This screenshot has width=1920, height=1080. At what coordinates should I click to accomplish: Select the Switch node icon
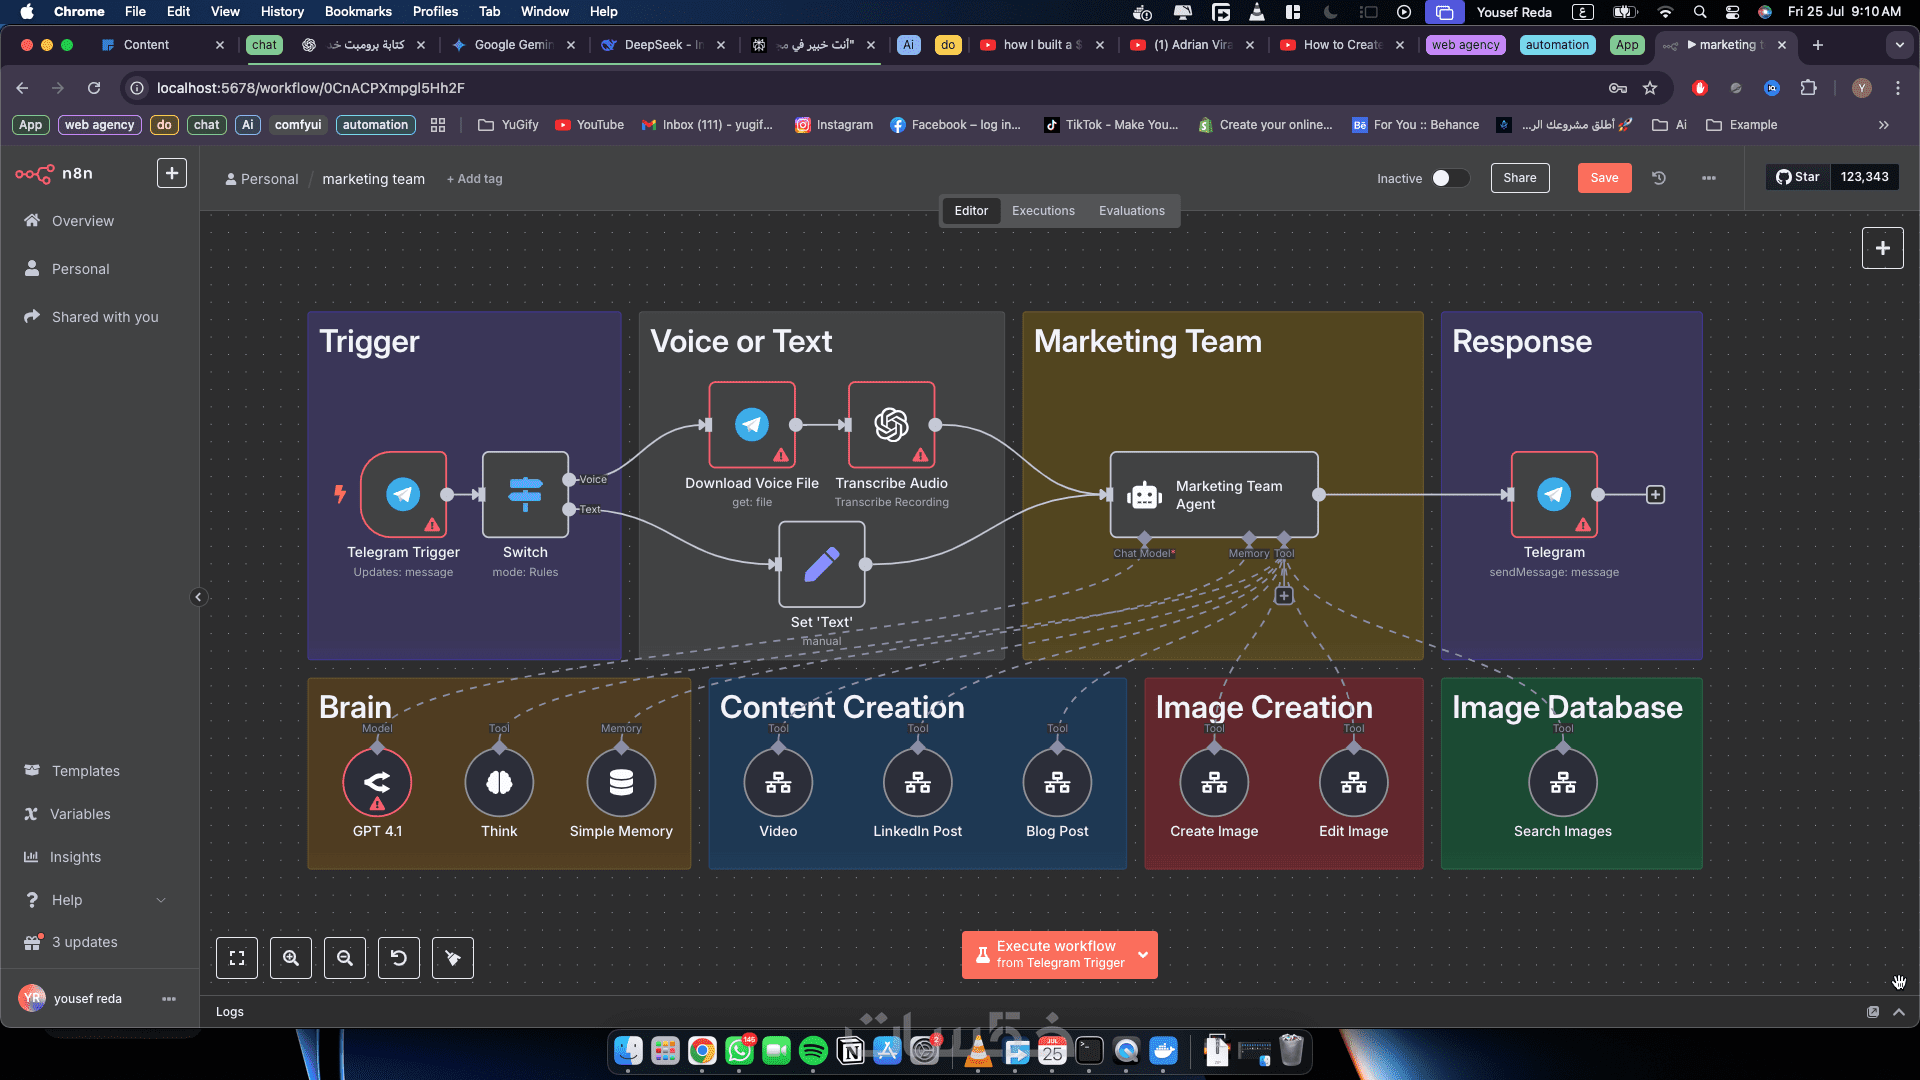click(525, 494)
